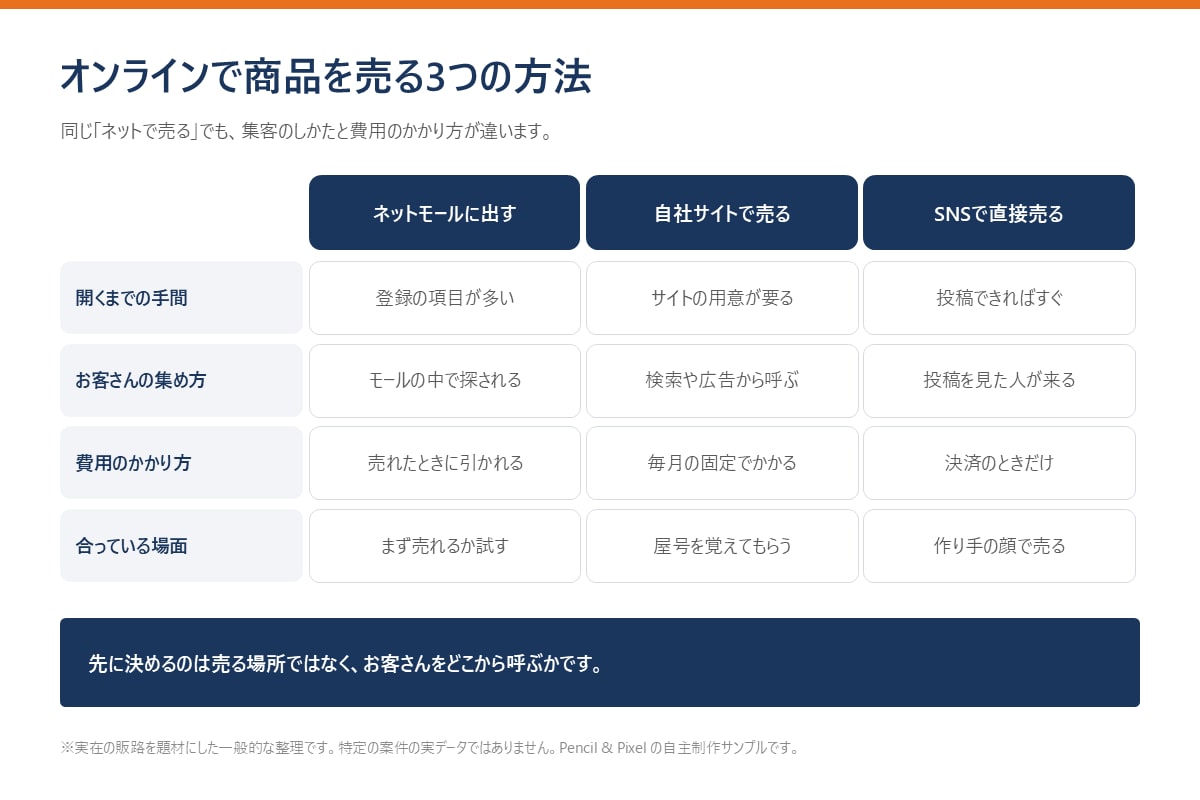Click the cell 毎月の固定でかかる

pyautogui.click(x=722, y=463)
